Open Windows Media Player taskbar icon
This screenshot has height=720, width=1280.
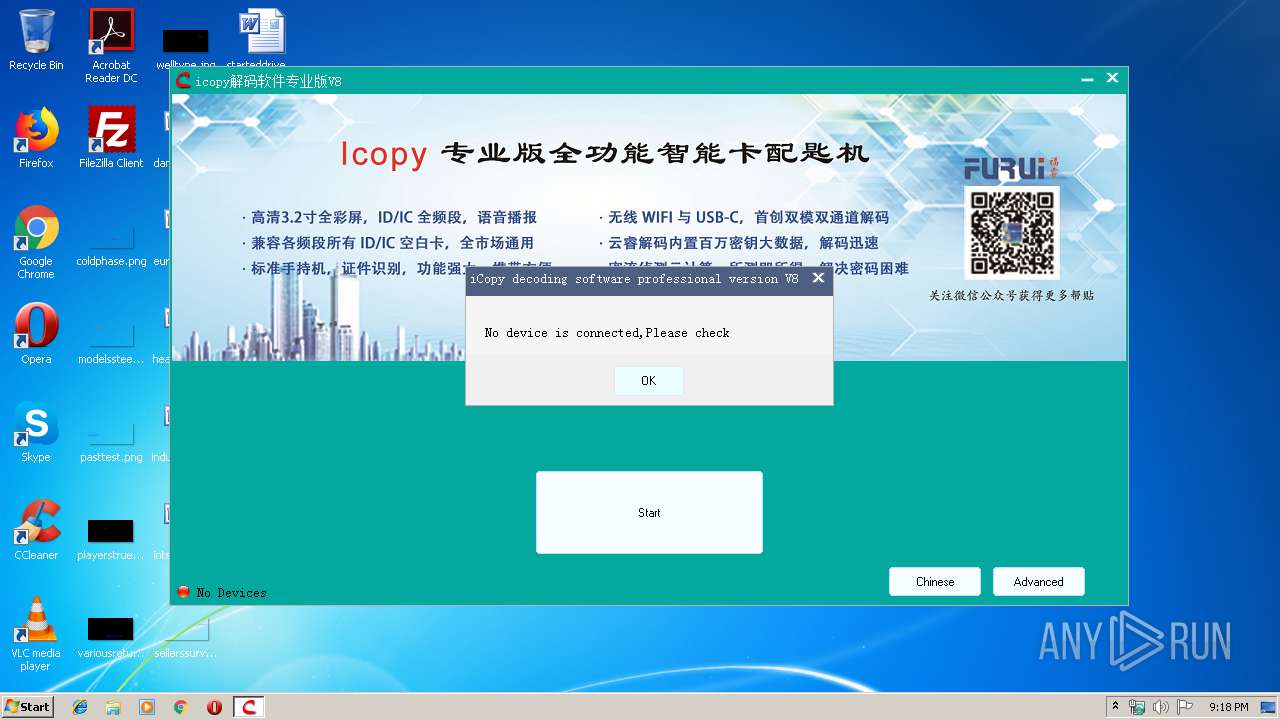tap(147, 707)
